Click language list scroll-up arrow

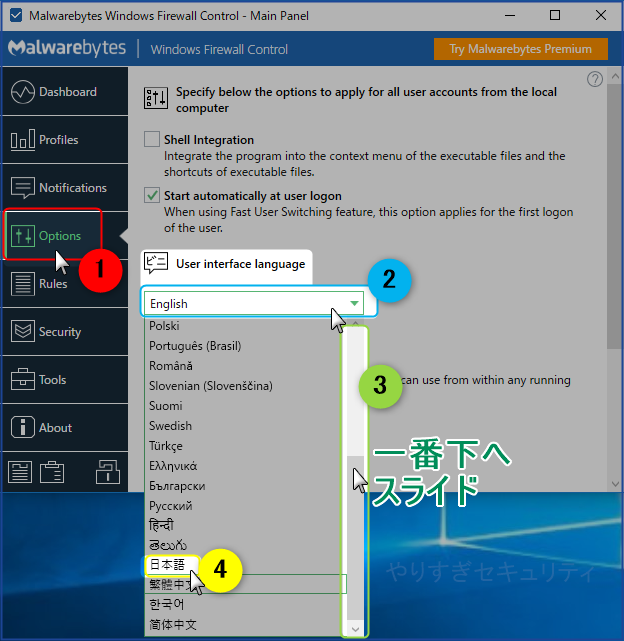355,323
